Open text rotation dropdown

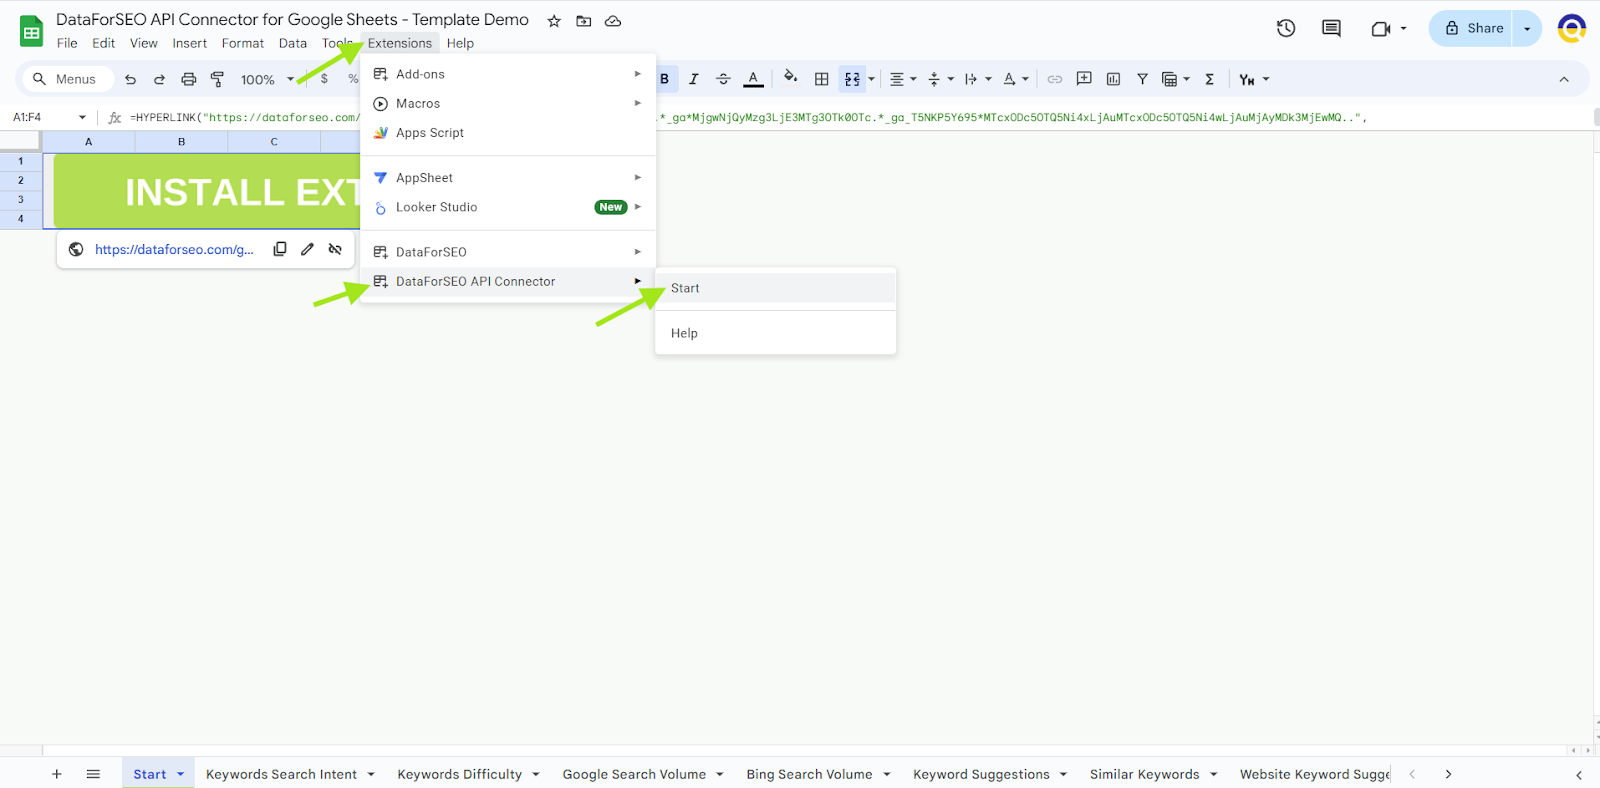pyautogui.click(x=1016, y=79)
